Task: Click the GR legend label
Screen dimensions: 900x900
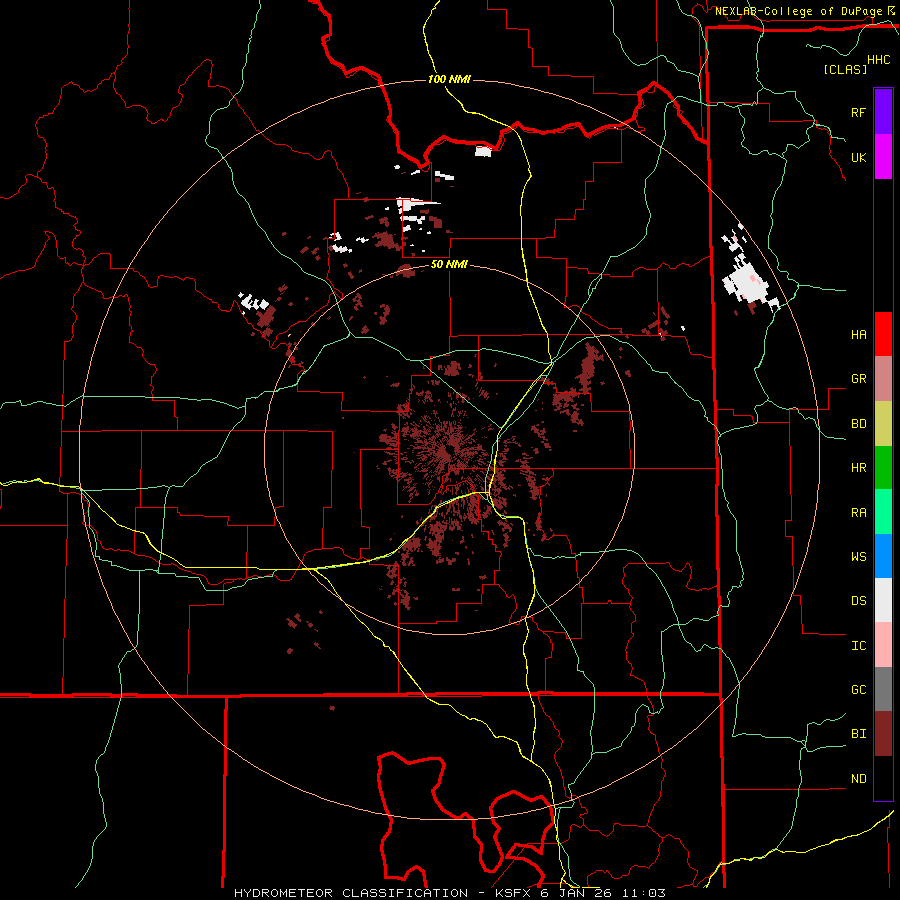Action: [x=858, y=379]
